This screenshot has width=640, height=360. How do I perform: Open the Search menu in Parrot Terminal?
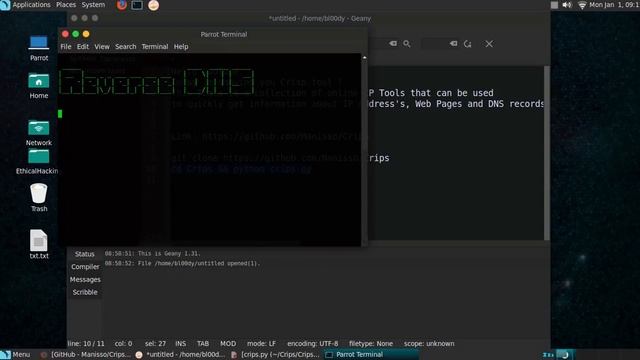126,47
